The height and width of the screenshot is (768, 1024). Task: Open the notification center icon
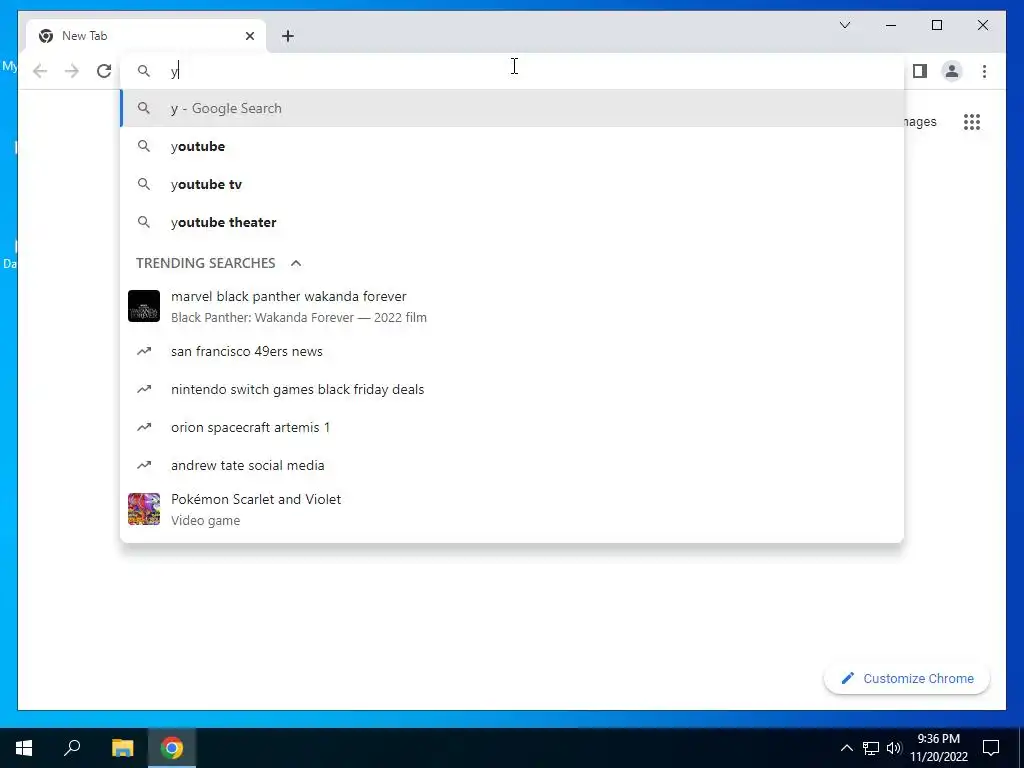(991, 748)
